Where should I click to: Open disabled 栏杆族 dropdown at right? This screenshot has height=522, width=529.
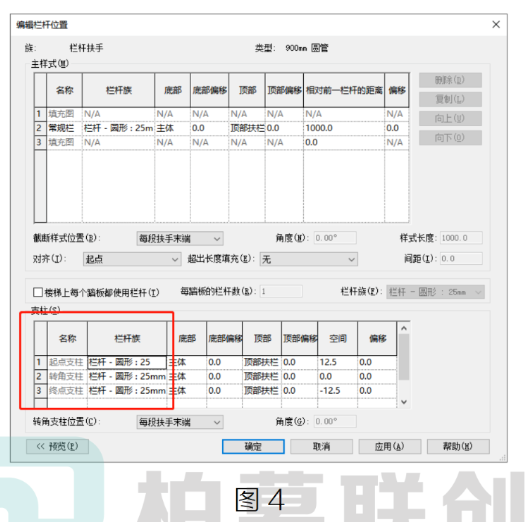[435, 292]
